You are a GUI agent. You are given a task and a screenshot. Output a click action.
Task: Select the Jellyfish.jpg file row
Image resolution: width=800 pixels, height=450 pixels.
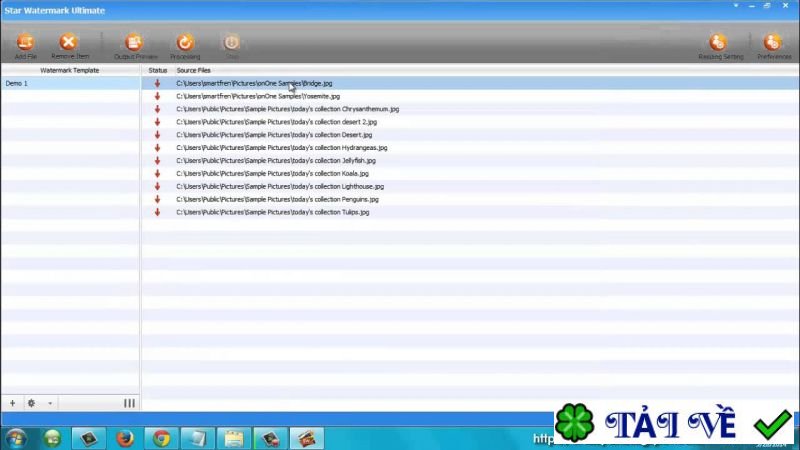point(470,160)
